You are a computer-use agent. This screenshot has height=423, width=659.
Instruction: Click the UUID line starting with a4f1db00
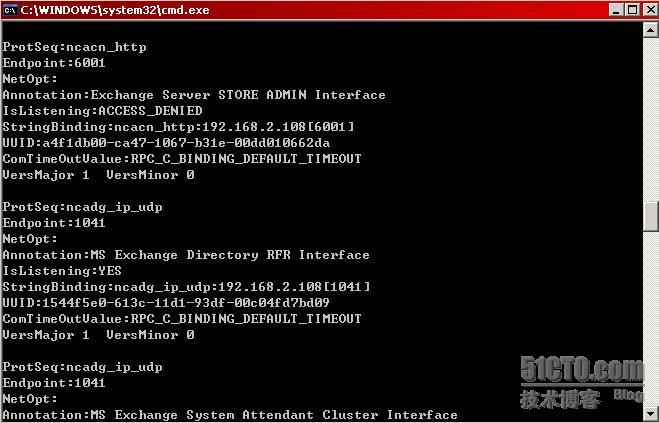tap(166, 143)
